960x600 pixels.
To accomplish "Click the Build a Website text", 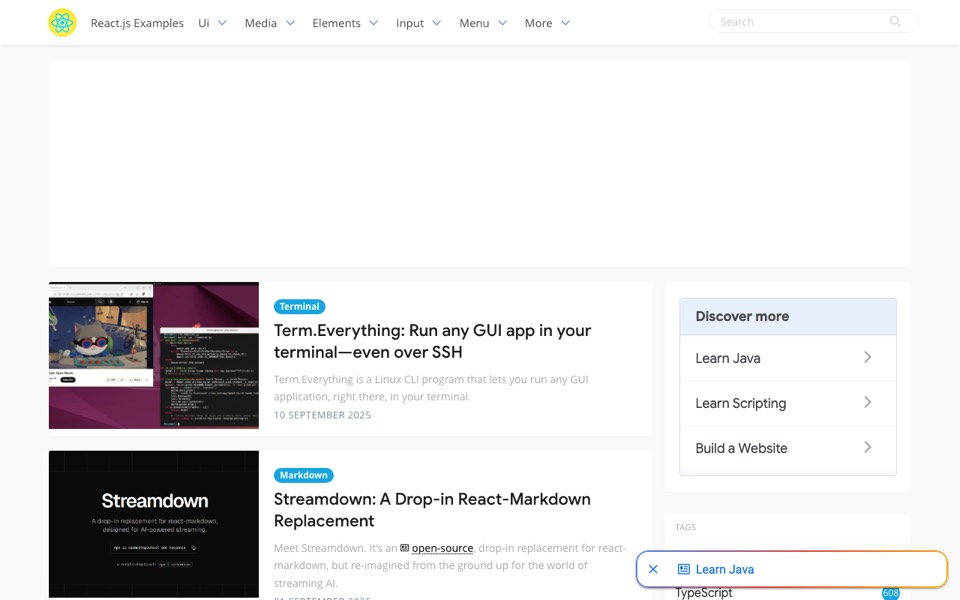I will pyautogui.click(x=741, y=448).
